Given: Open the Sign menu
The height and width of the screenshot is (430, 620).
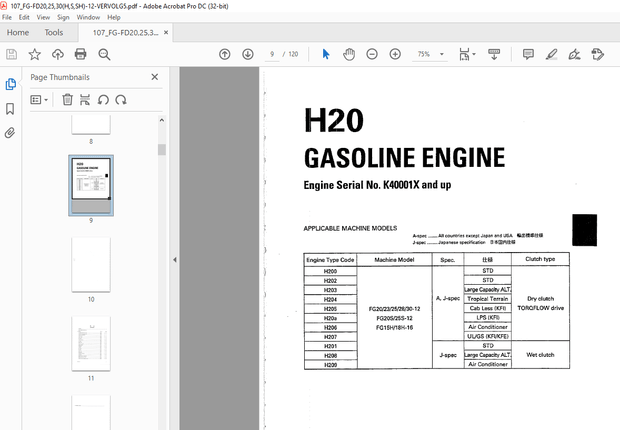Looking at the screenshot, I should (63, 17).
